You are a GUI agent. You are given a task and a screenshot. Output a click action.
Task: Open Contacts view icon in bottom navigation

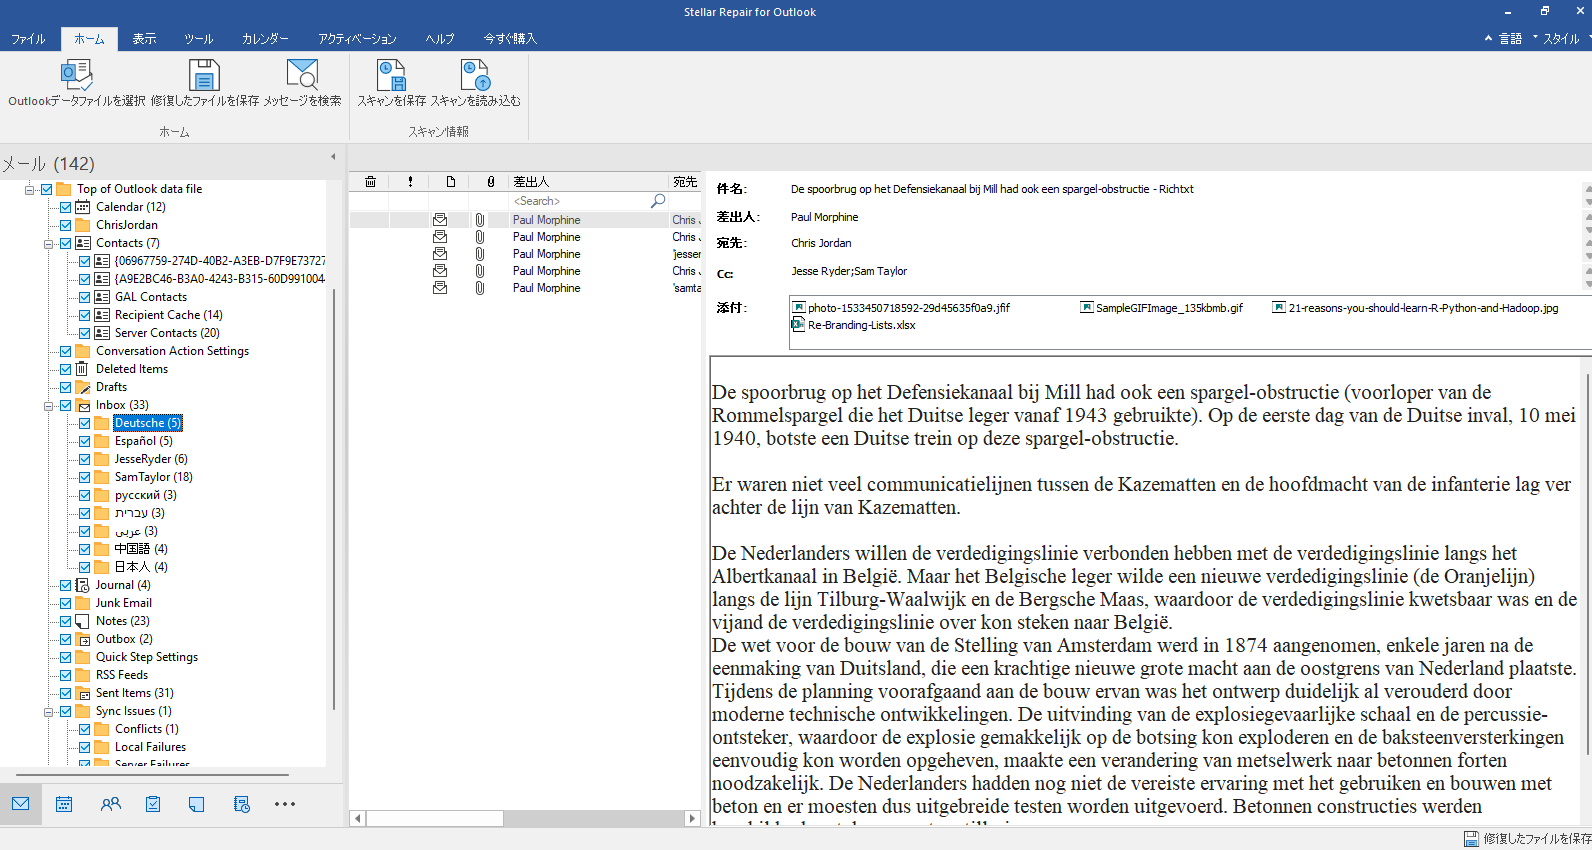click(110, 804)
